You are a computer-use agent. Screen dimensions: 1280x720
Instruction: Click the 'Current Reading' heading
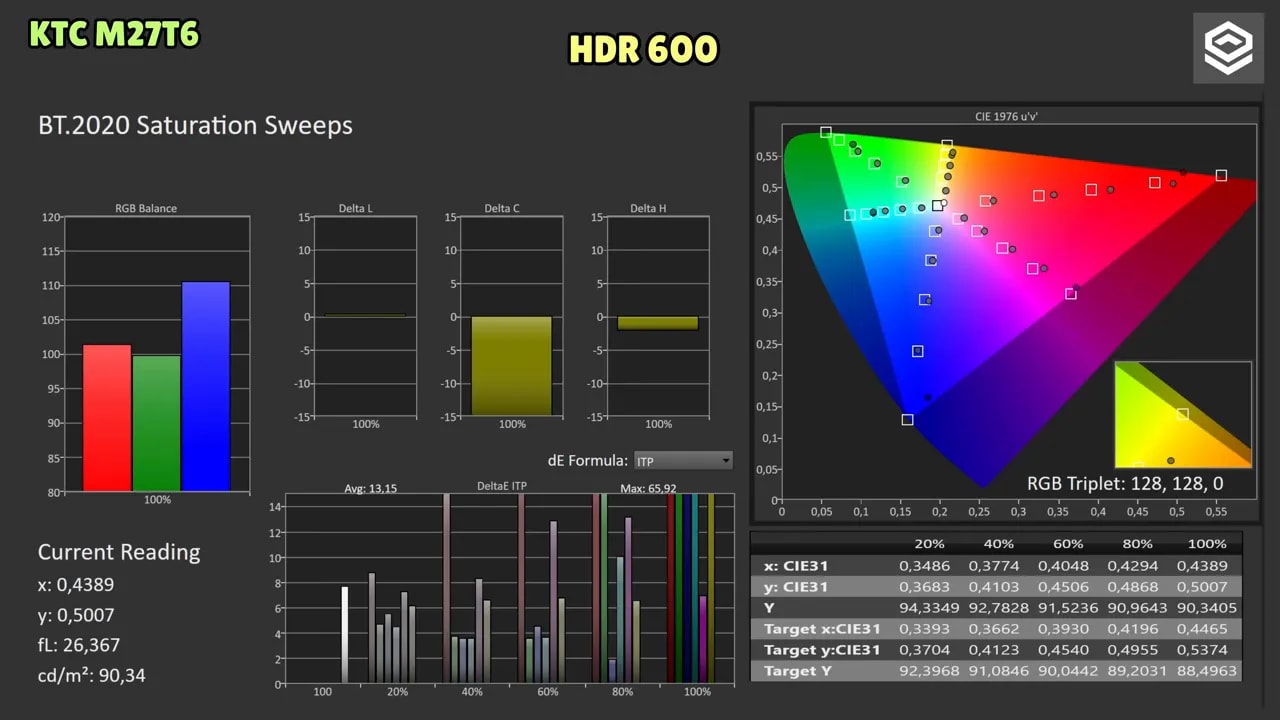coord(119,552)
